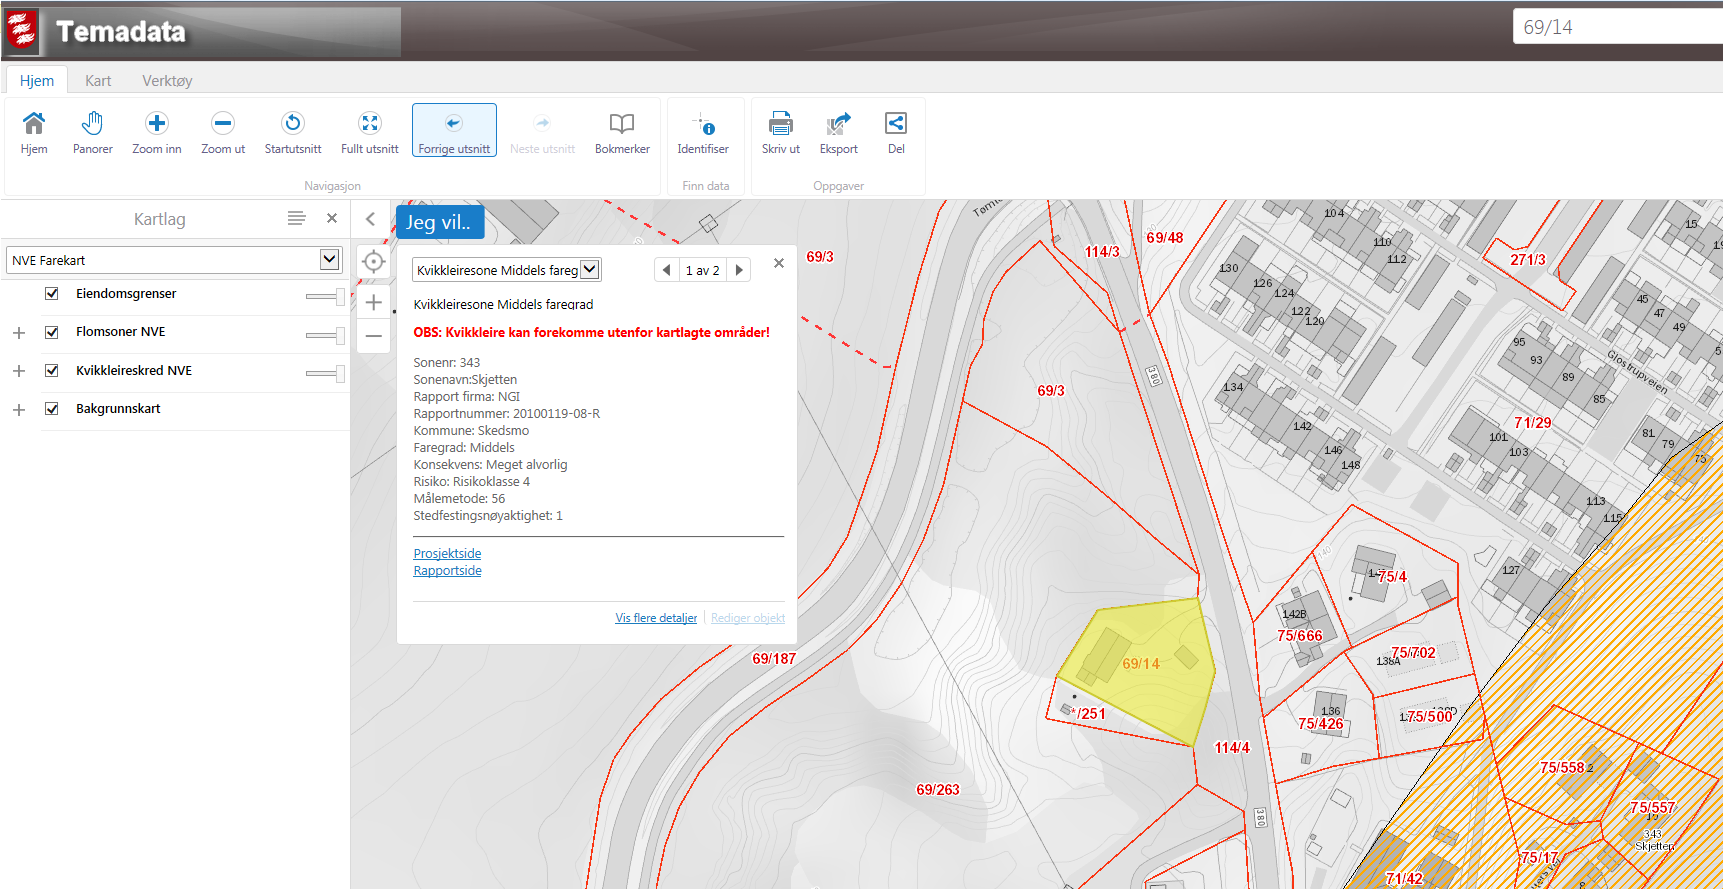Click parcel label 71/29 on map
Screen dimensions: 1723x889
[x=1533, y=423]
